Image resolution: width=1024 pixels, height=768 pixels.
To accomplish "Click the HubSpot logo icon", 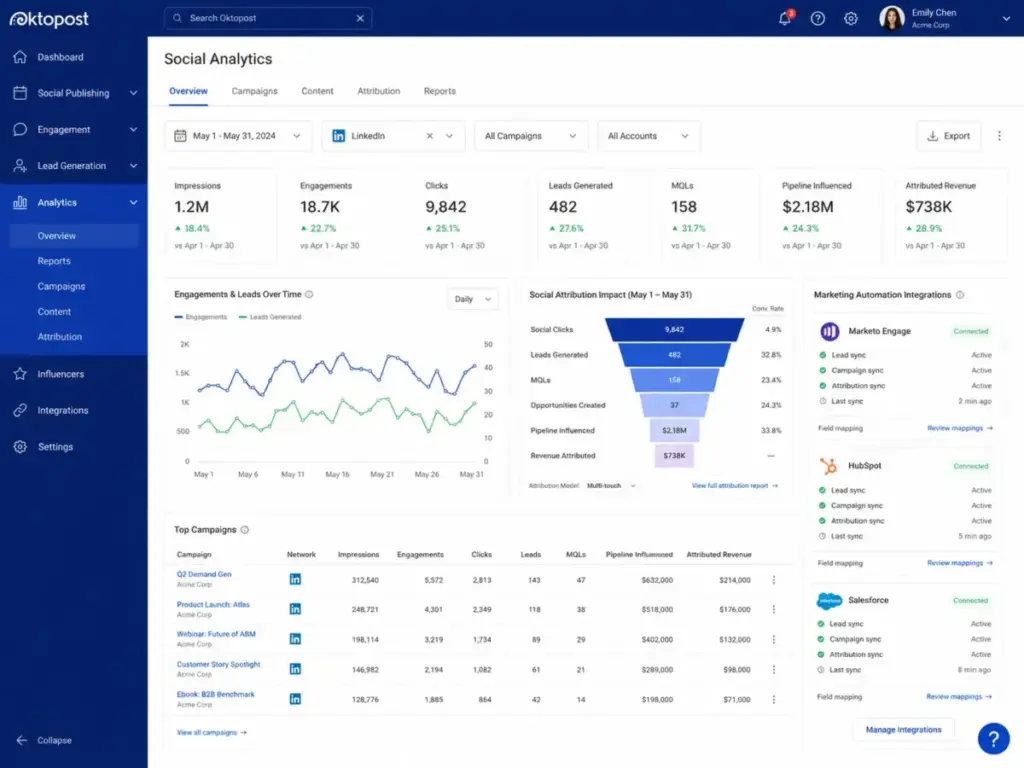I will pos(829,466).
